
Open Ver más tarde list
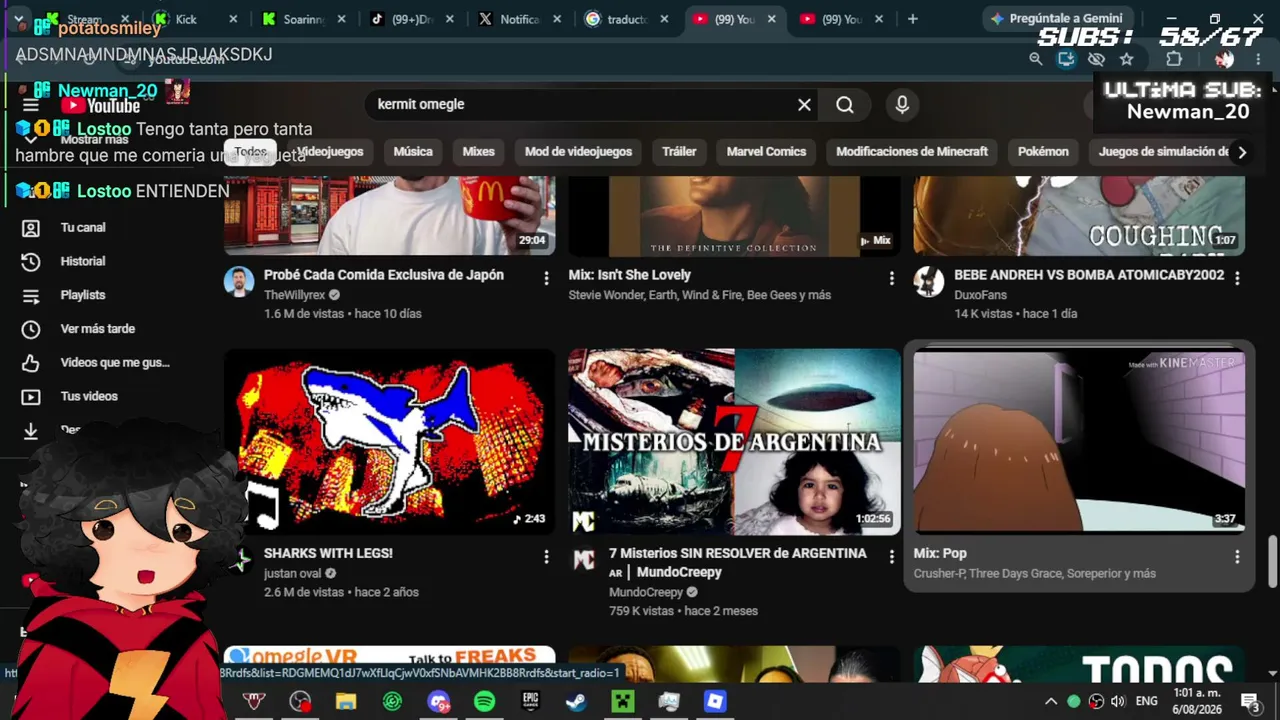click(x=97, y=329)
